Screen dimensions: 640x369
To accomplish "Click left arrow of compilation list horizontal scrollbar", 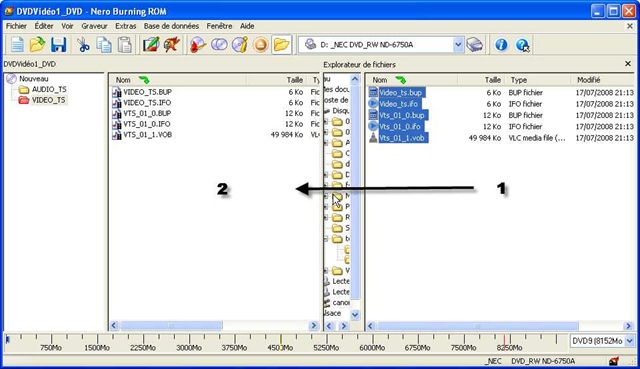I will [114, 325].
